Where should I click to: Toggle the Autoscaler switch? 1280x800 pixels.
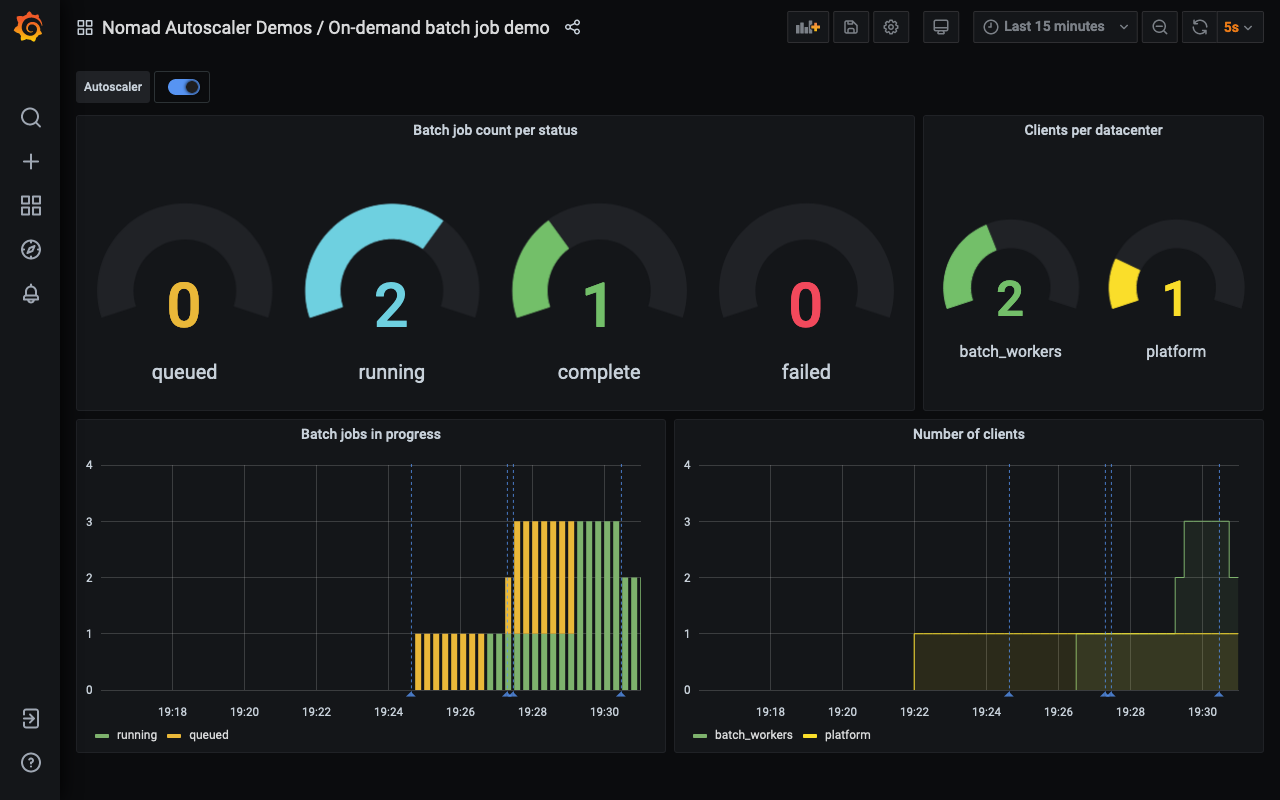pyautogui.click(x=184, y=87)
